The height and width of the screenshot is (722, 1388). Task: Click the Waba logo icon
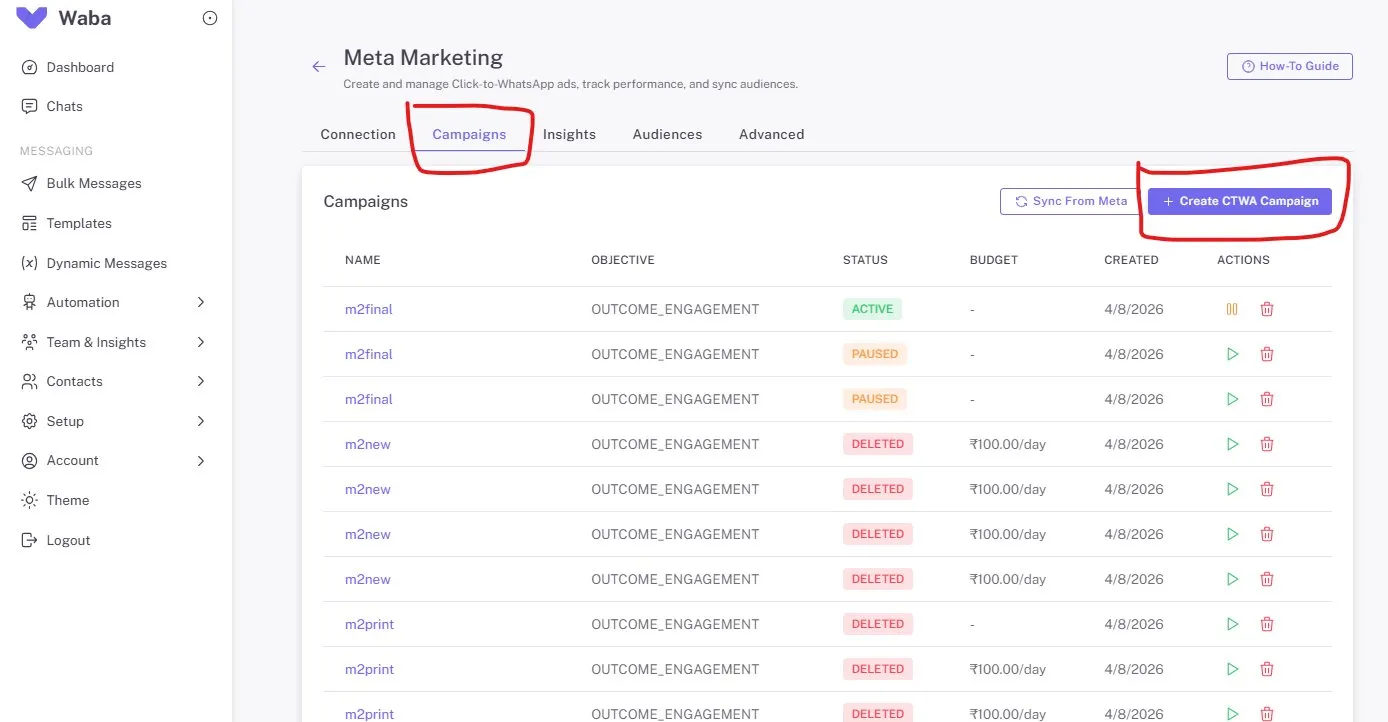pos(32,18)
